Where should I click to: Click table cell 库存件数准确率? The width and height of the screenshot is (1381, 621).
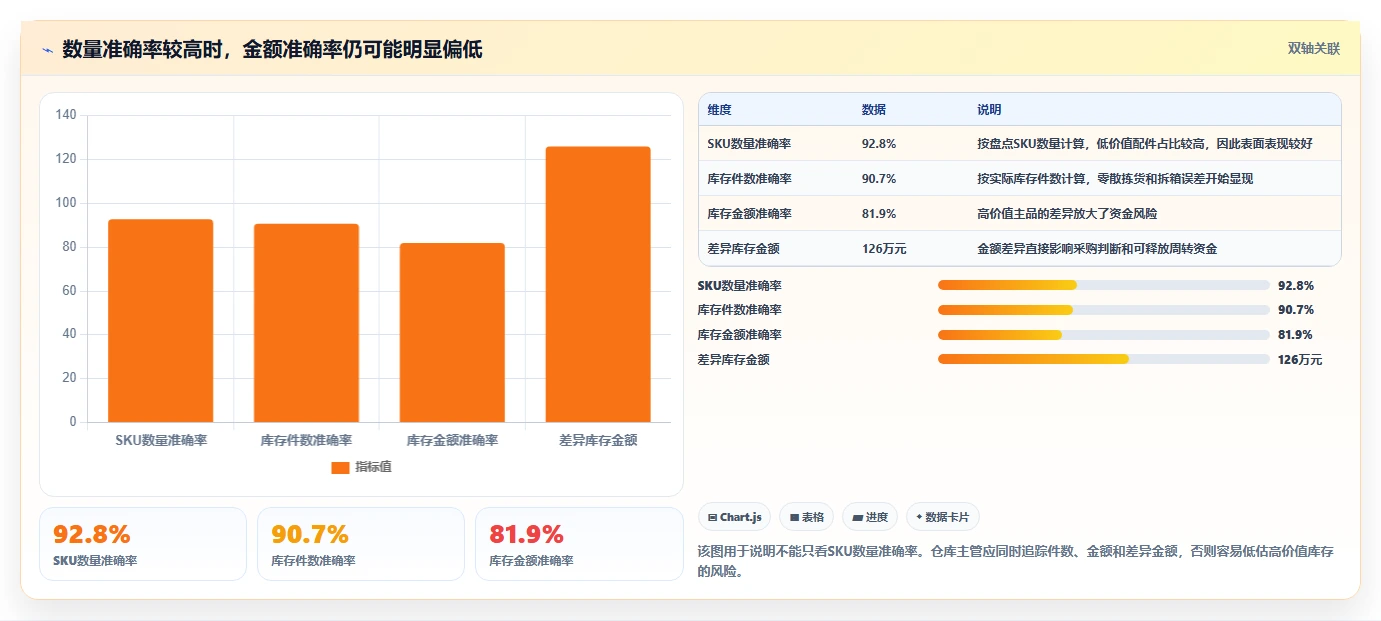(749, 179)
